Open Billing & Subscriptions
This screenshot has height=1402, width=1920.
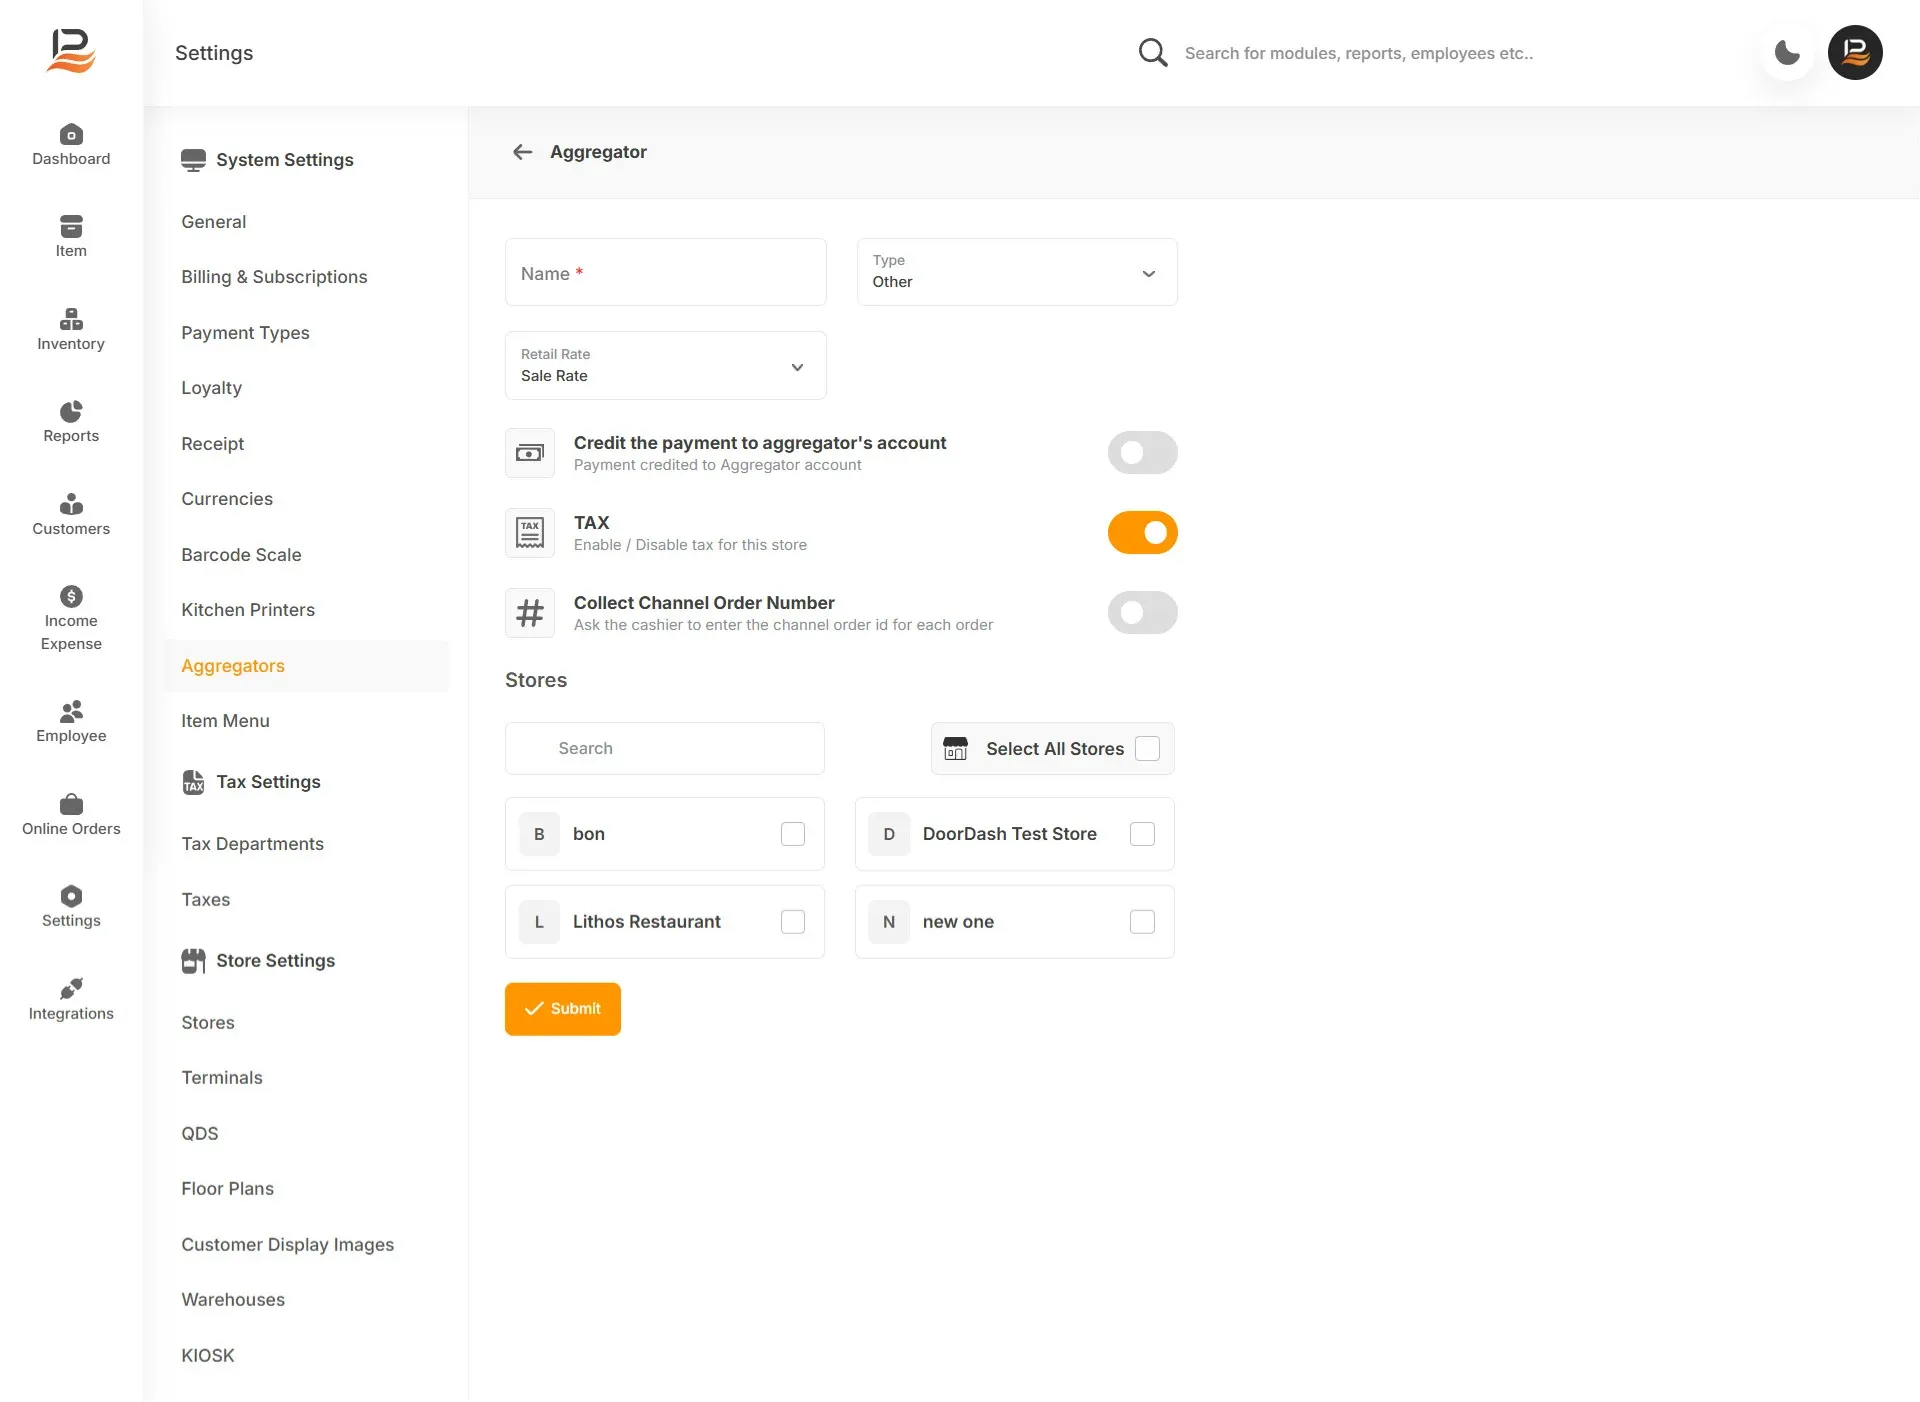pos(274,277)
